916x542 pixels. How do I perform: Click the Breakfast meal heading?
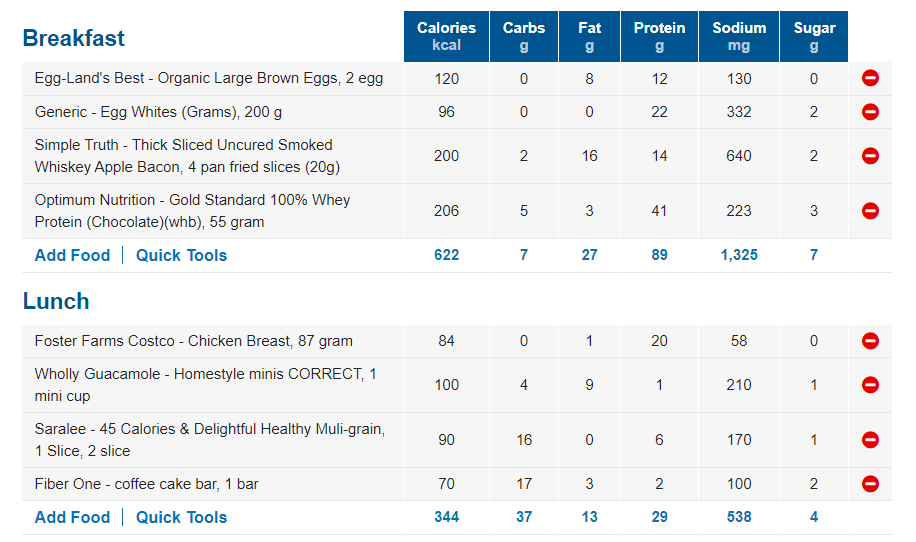pos(74,38)
